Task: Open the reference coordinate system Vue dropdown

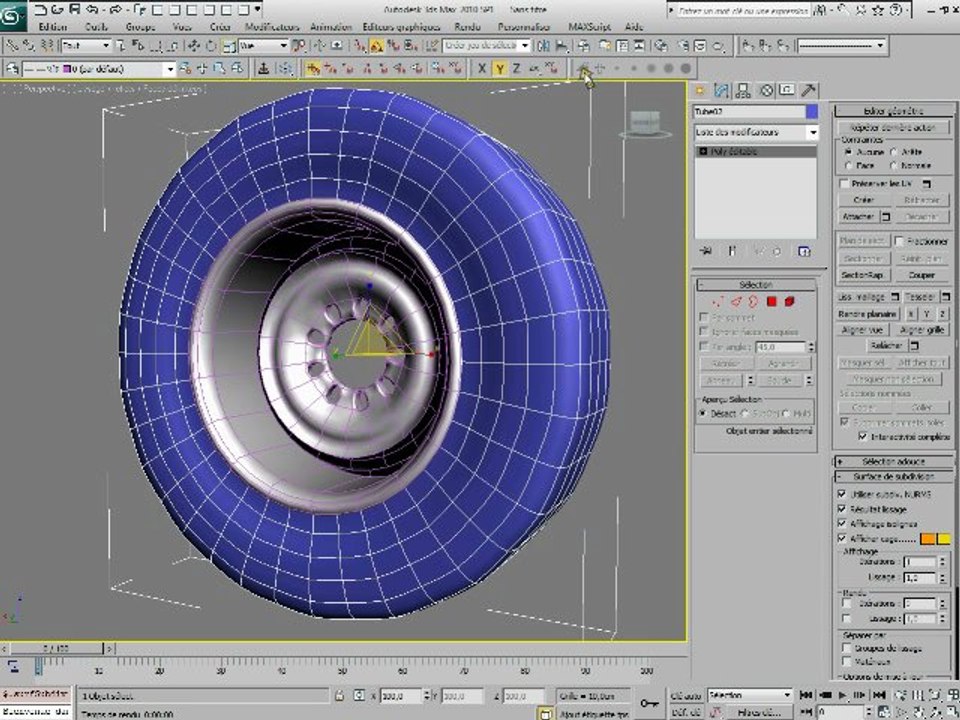Action: tap(263, 46)
